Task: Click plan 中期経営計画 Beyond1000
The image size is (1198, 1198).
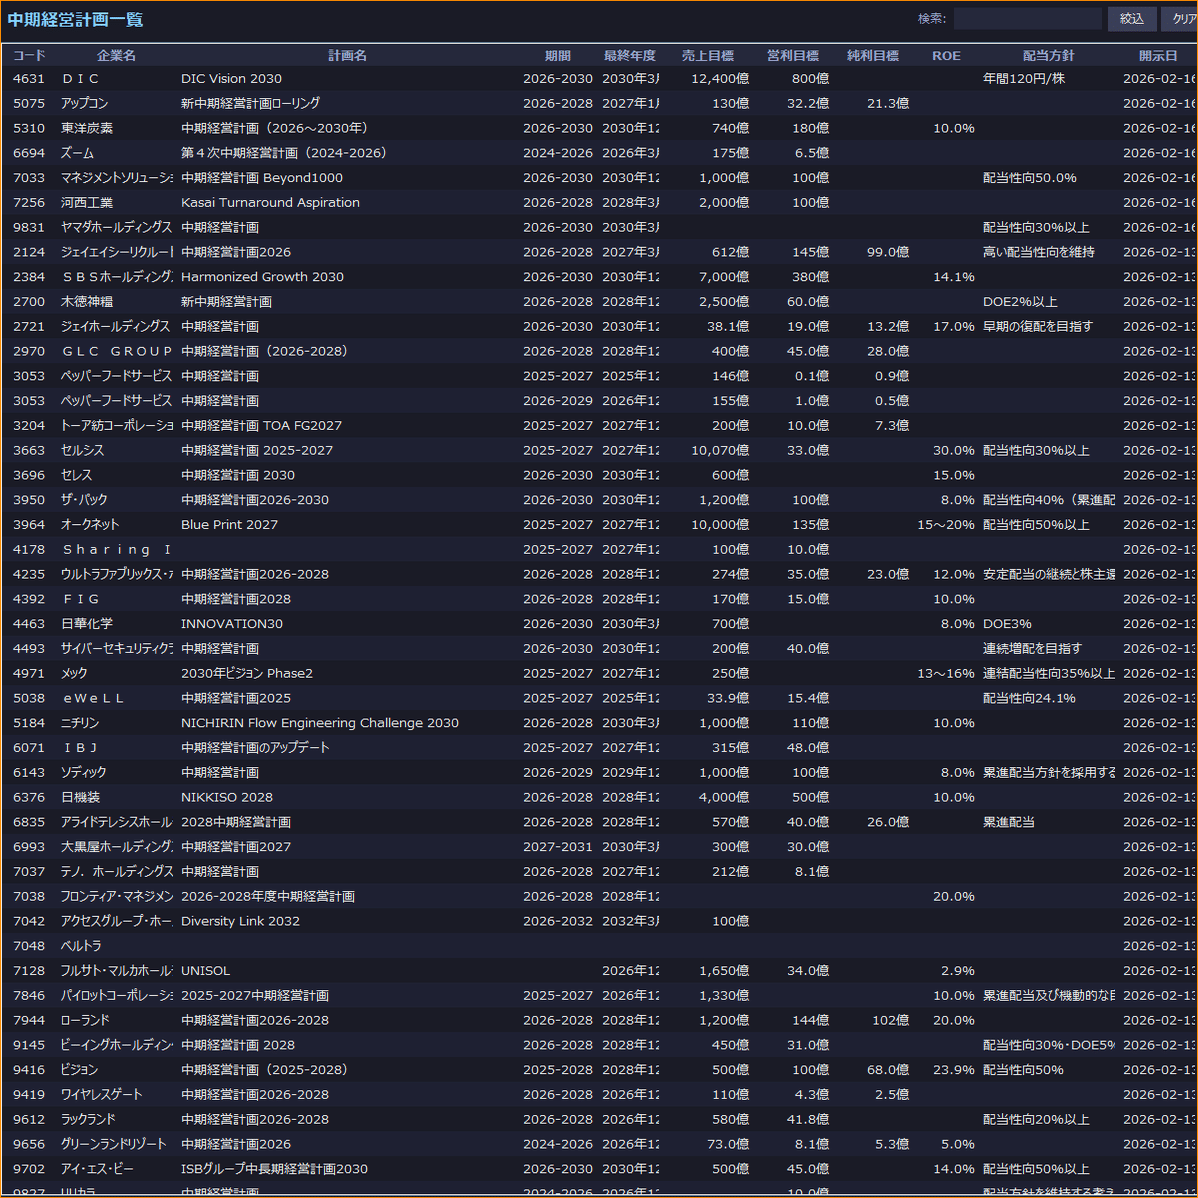Action: 261,177
